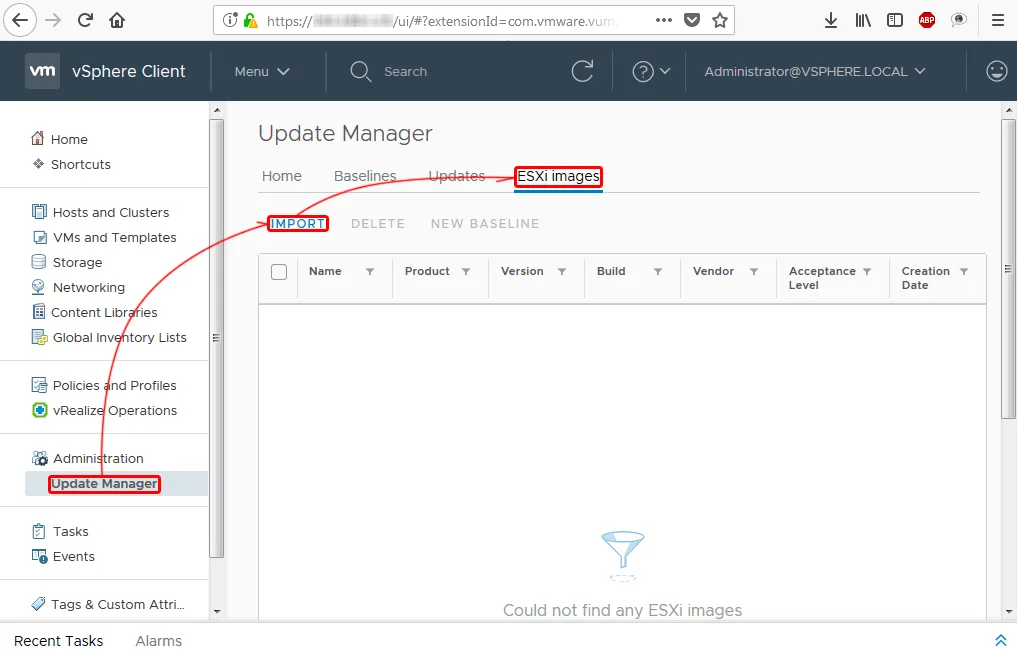Open the browser library icon

point(863,20)
